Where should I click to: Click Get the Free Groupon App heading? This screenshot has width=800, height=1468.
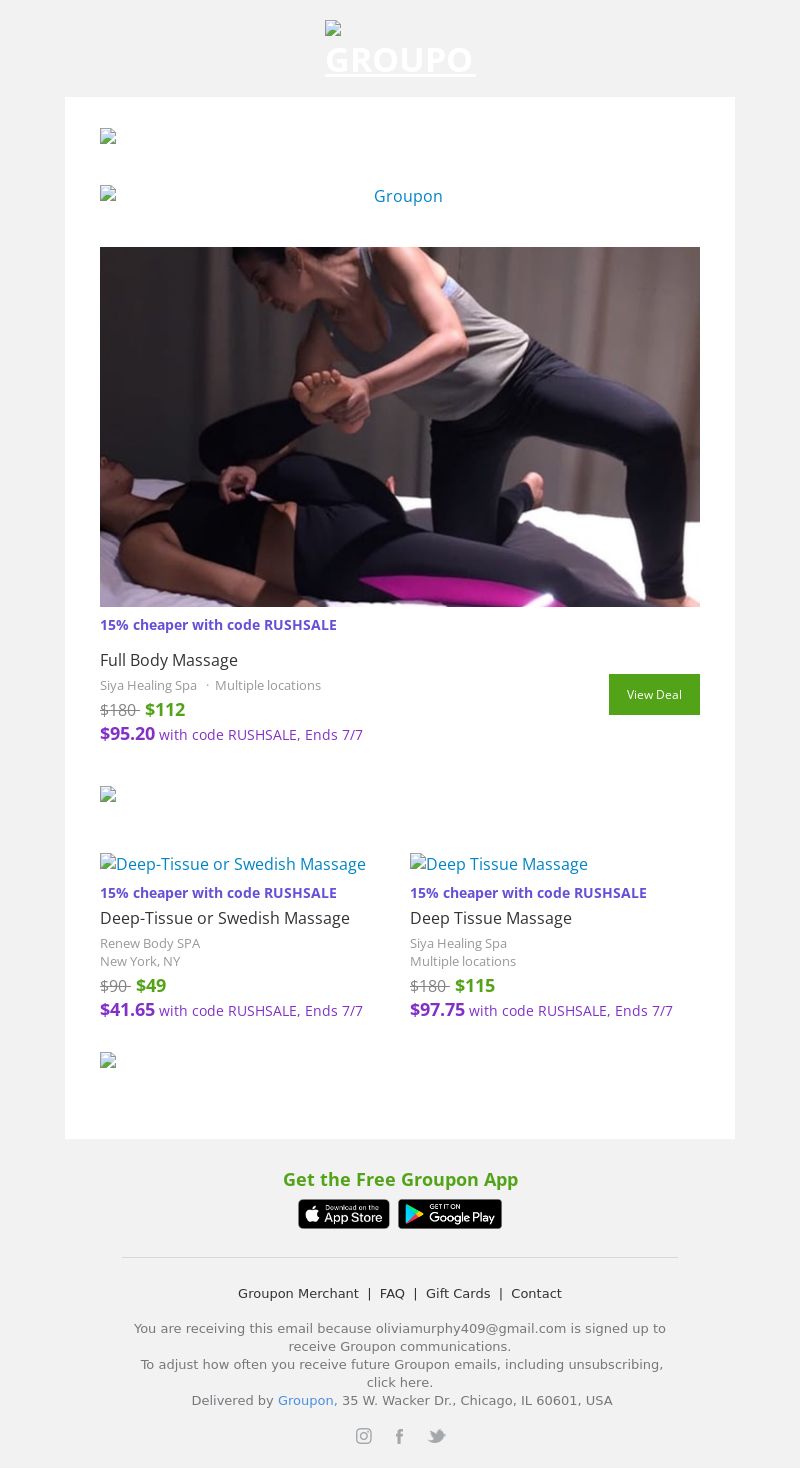click(400, 1179)
